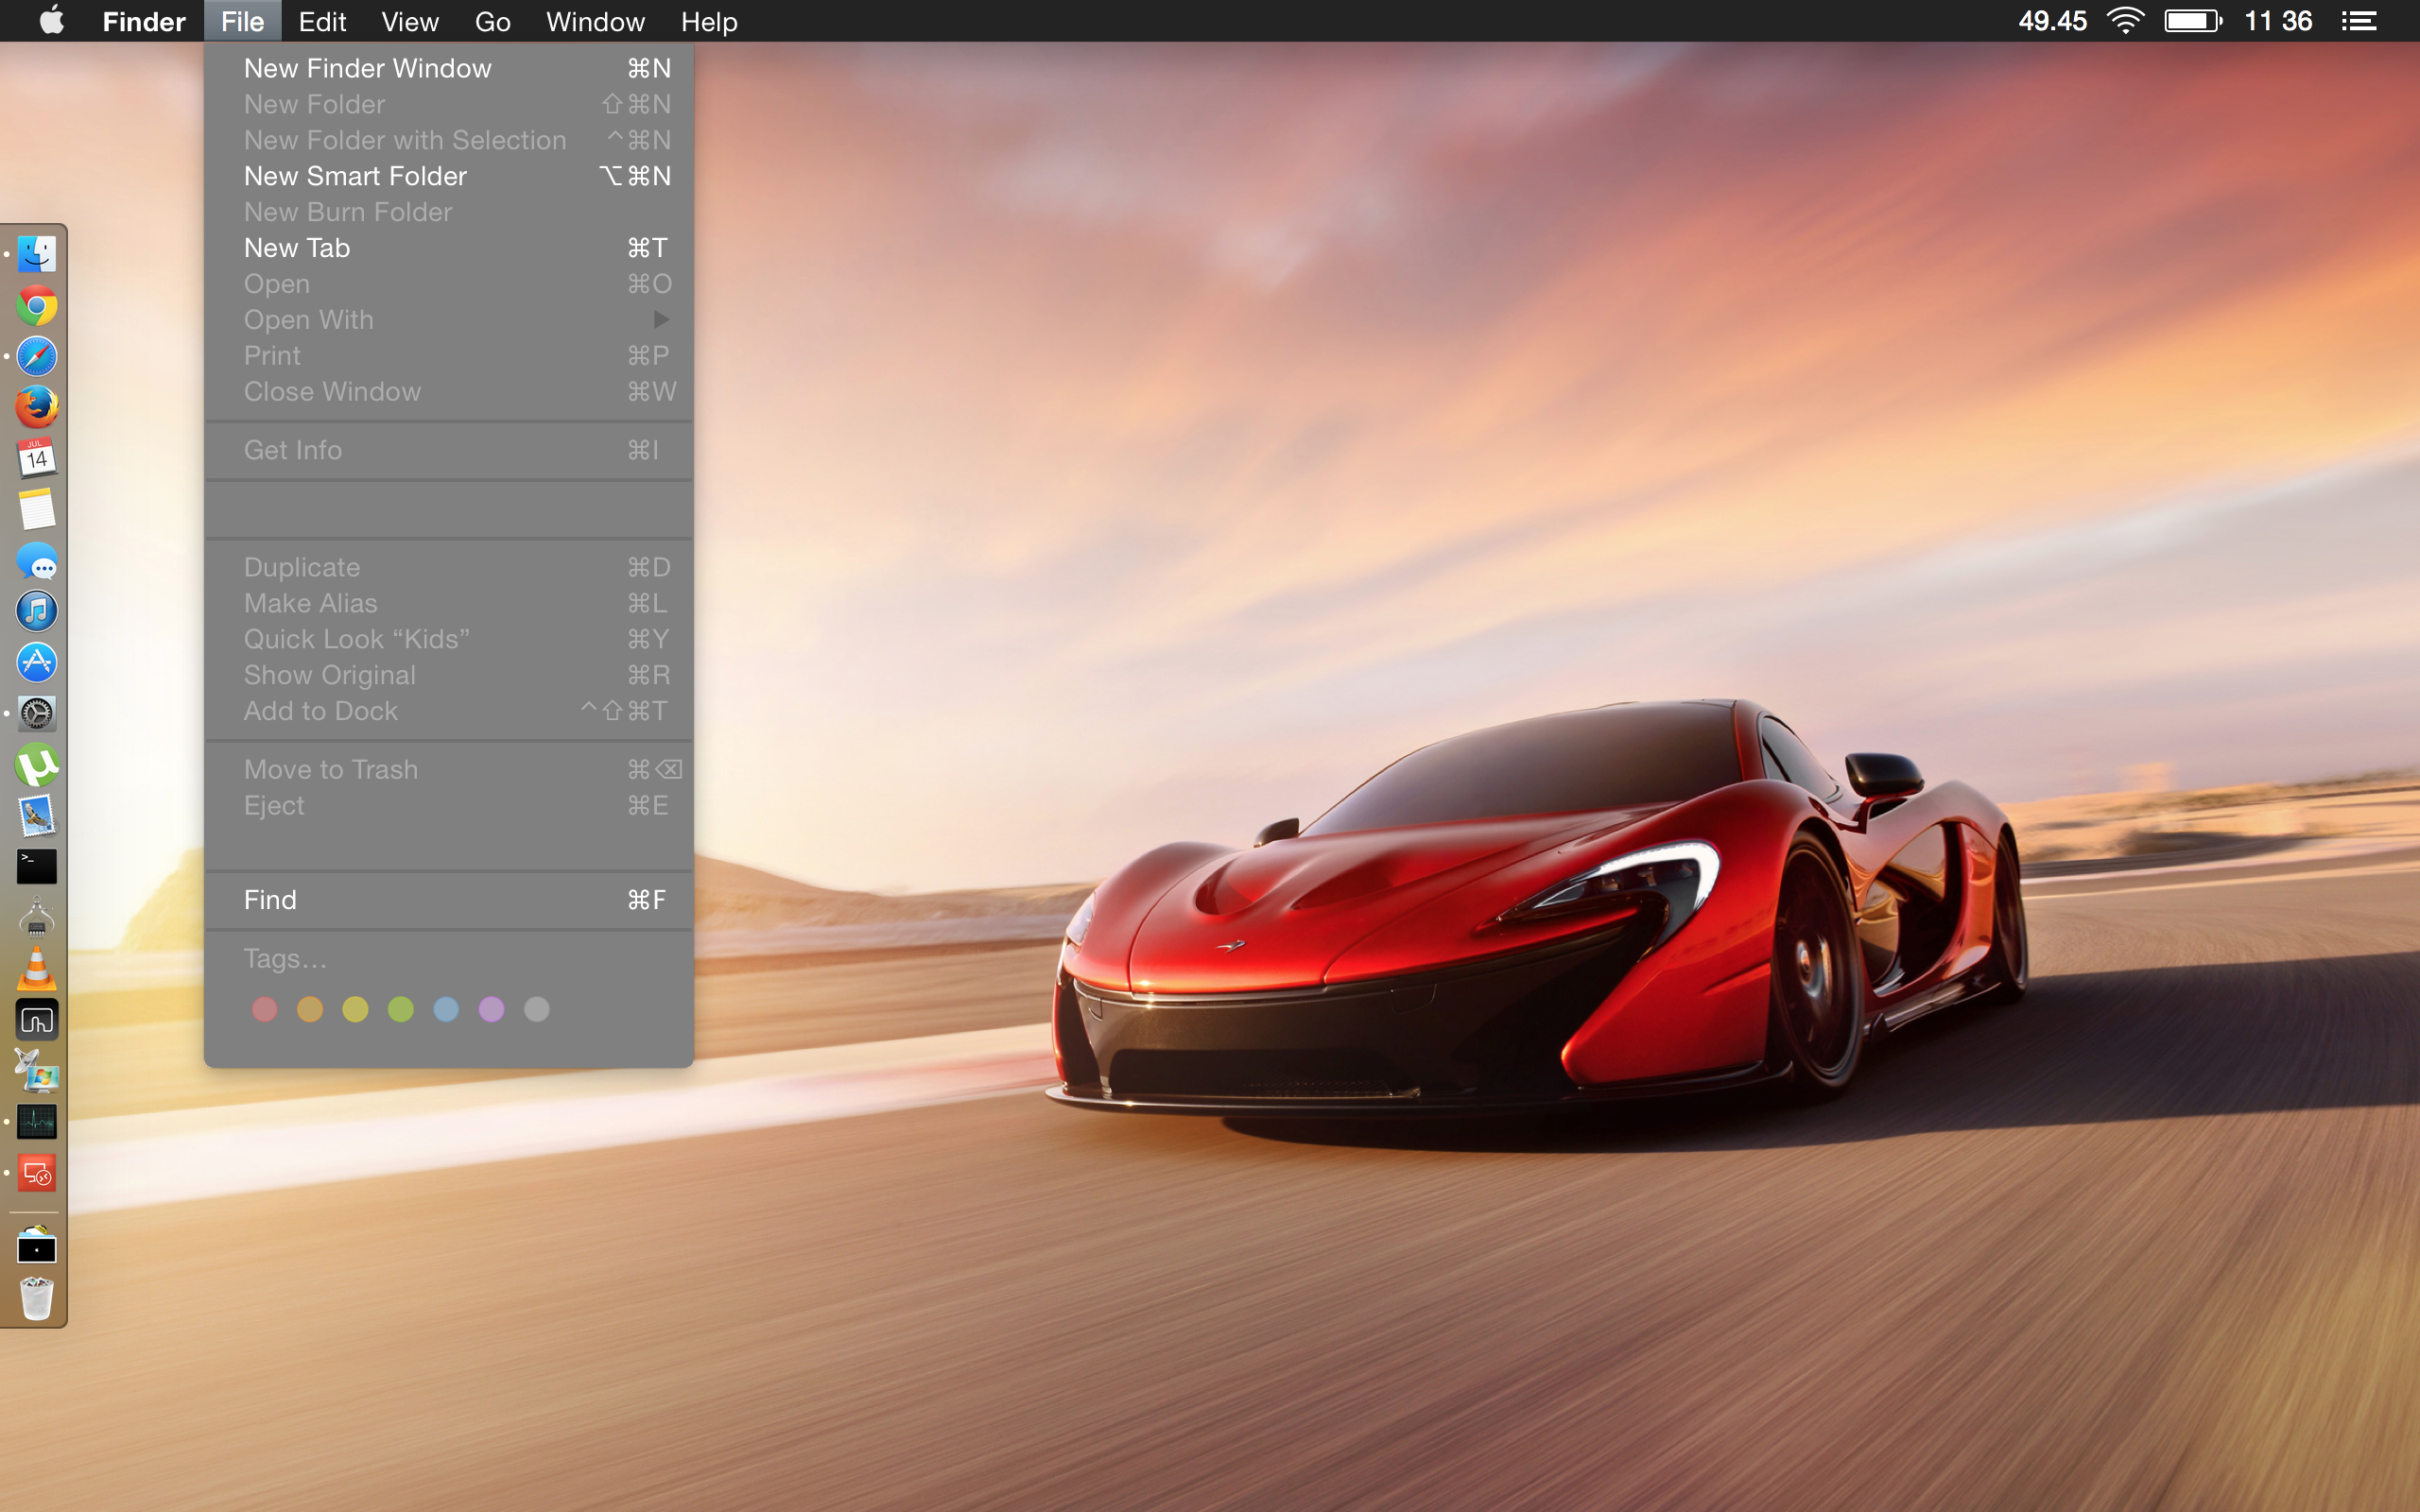Launch Firefox from the dock
Image resolution: width=2420 pixels, height=1512 pixels.
37,407
